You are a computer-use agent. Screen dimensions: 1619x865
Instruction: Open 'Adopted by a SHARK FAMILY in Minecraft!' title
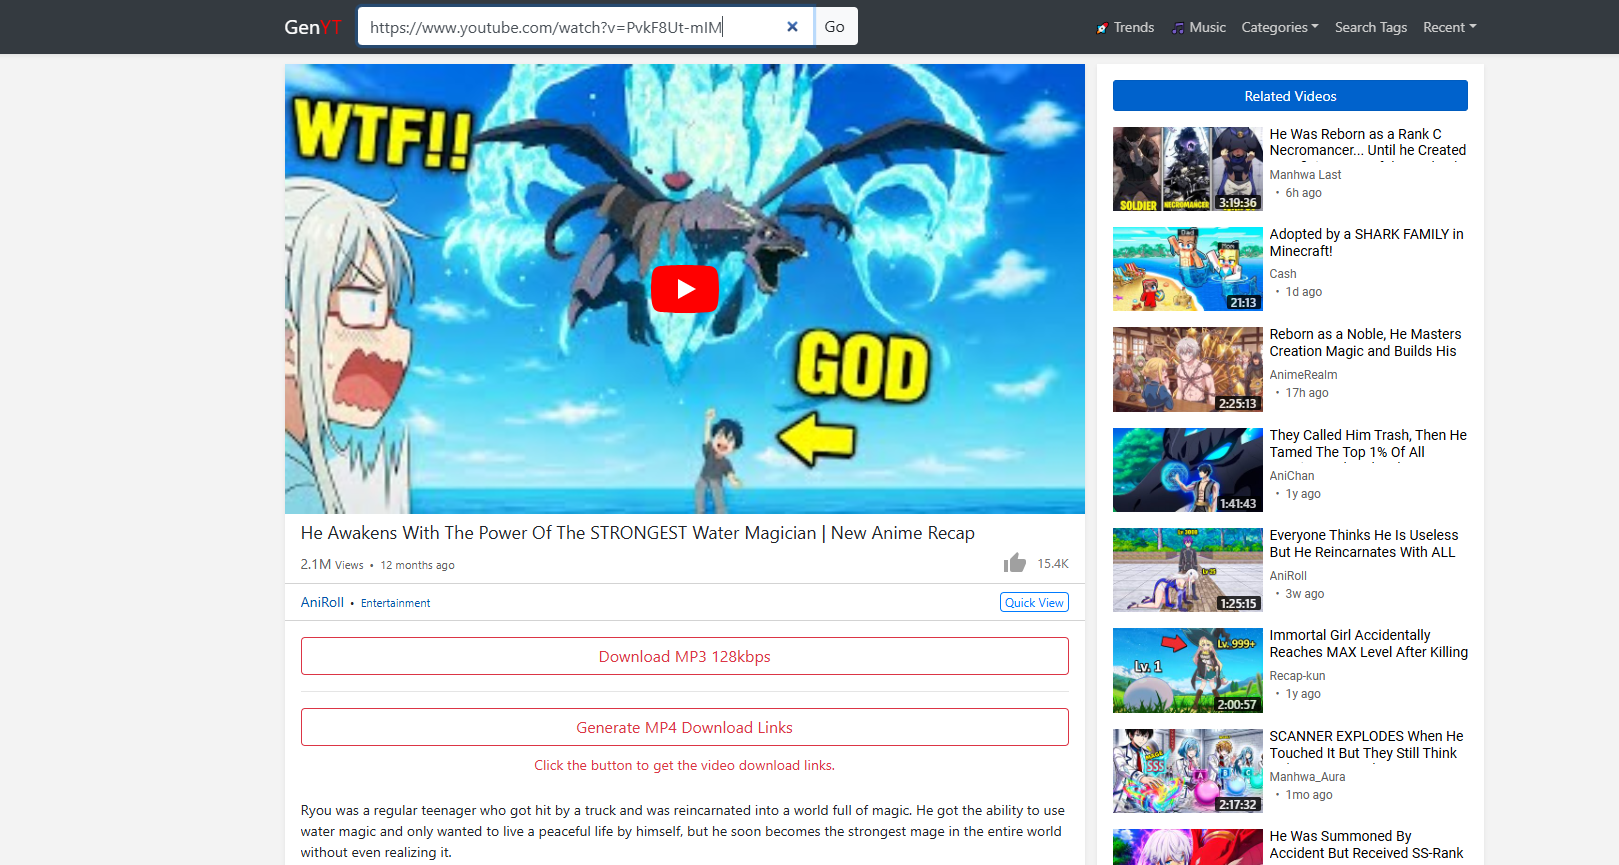pos(1367,242)
